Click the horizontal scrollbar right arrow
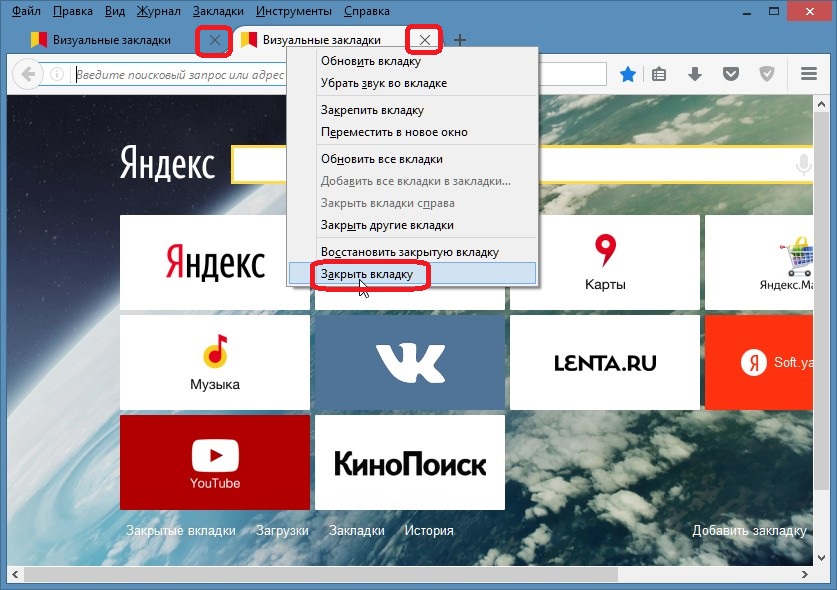The image size is (837, 590). tap(804, 575)
